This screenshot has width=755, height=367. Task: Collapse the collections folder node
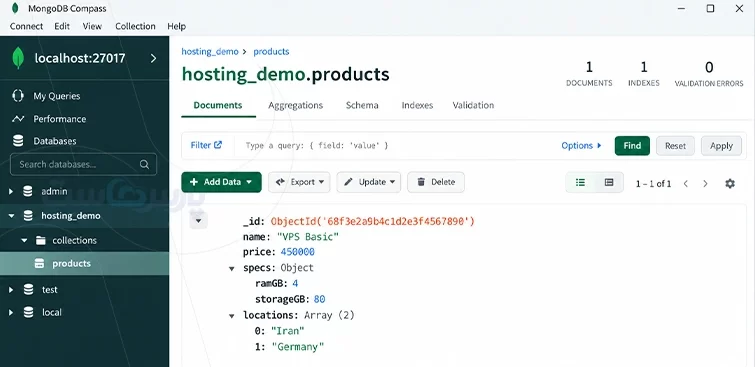coord(24,240)
